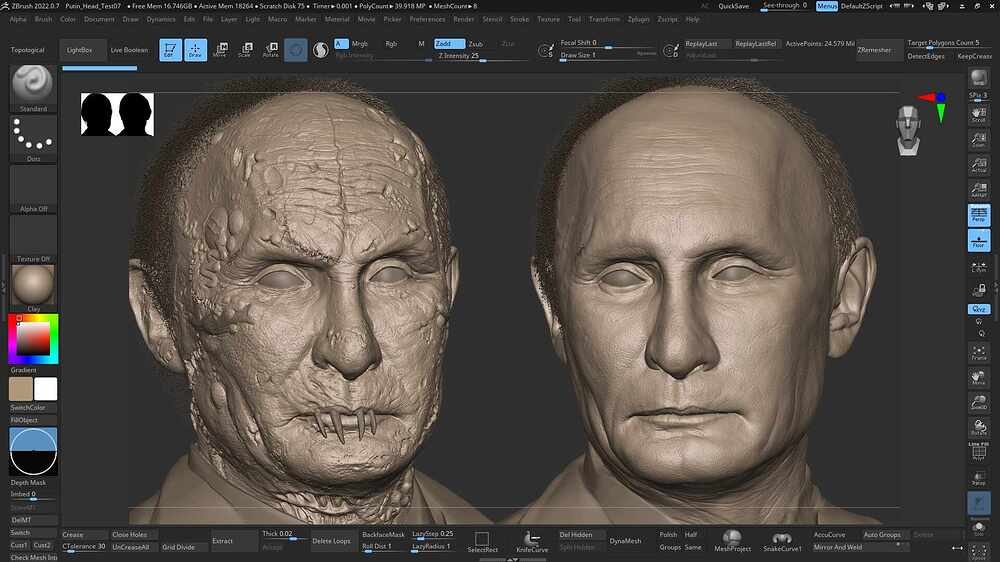Open the Clay material sphere selector
1000x562 pixels.
[33, 288]
